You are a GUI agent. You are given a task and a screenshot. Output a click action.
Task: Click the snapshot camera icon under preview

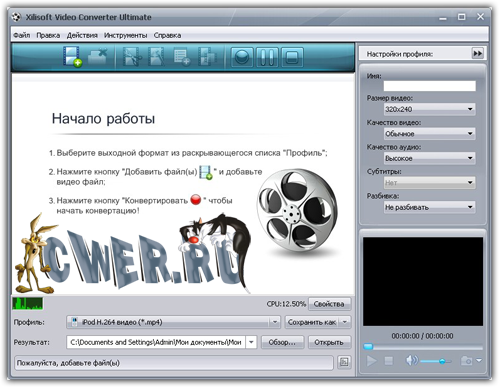[x=466, y=360]
